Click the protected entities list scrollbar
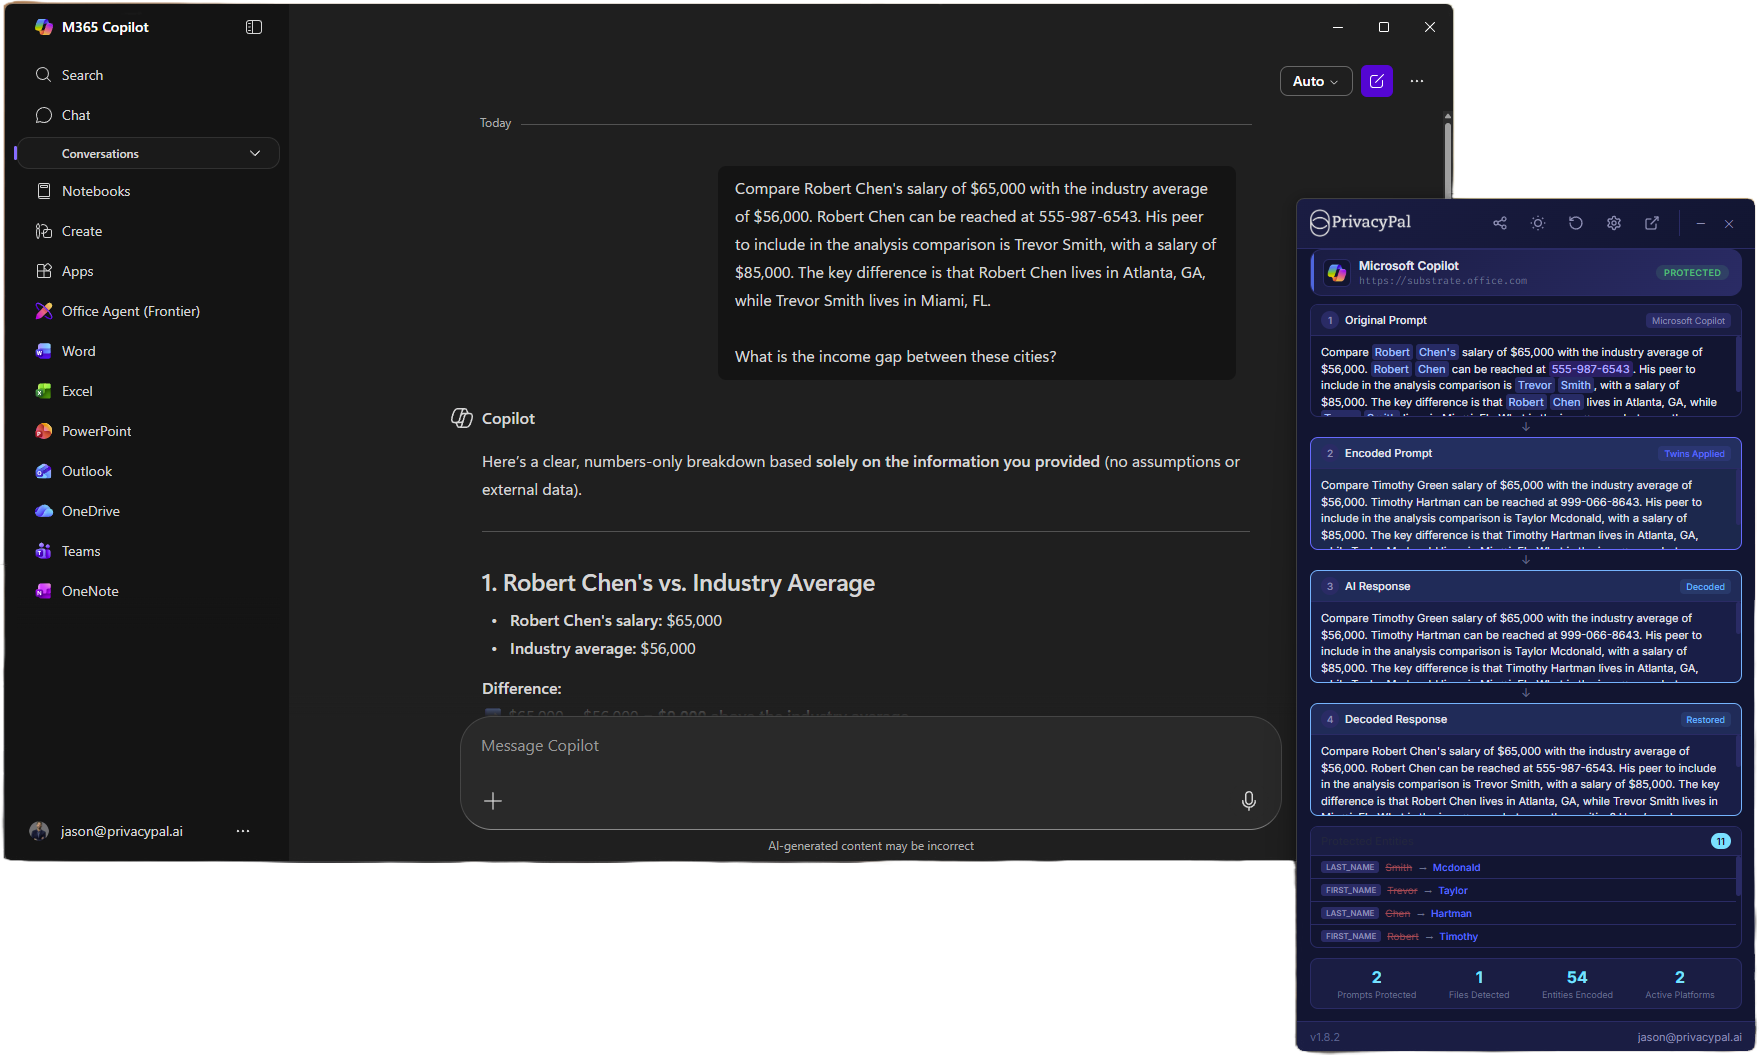 (x=1738, y=875)
